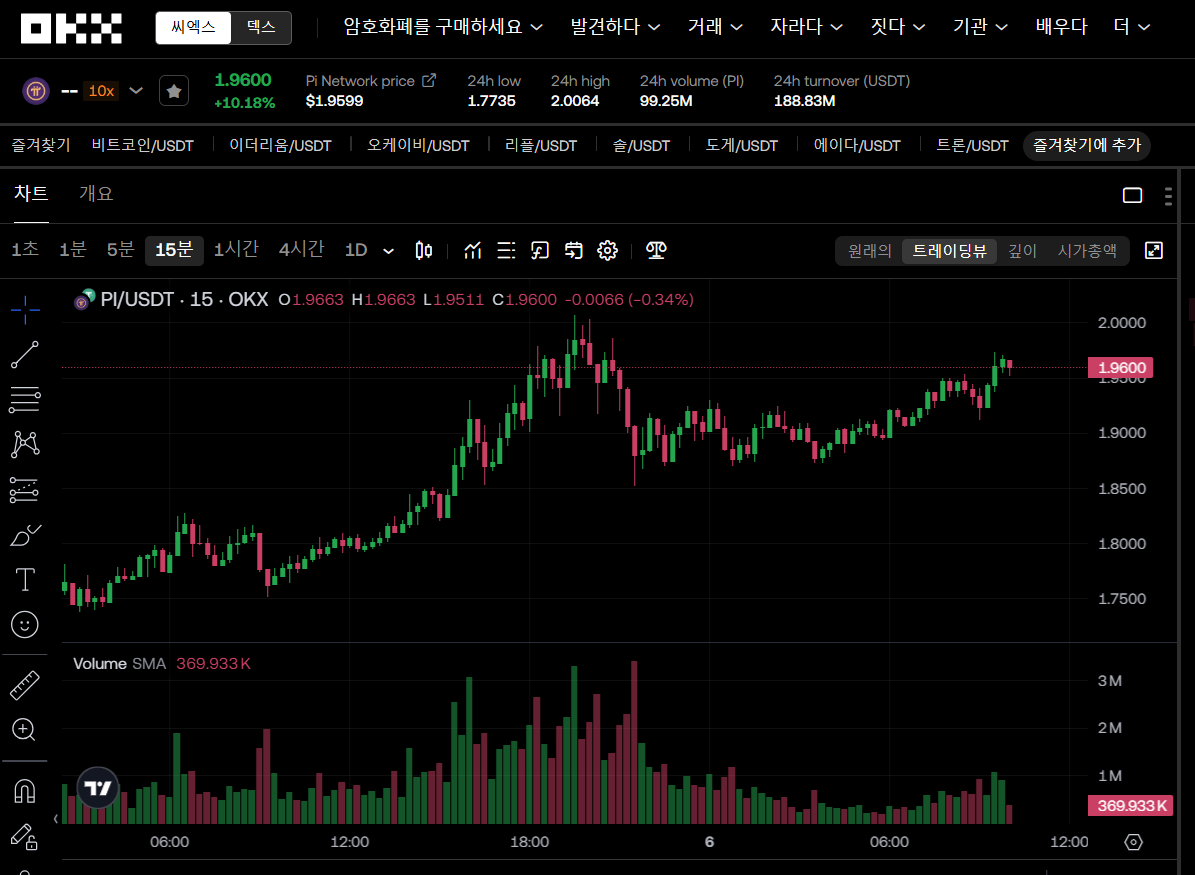Set interval to 1분

73,249
